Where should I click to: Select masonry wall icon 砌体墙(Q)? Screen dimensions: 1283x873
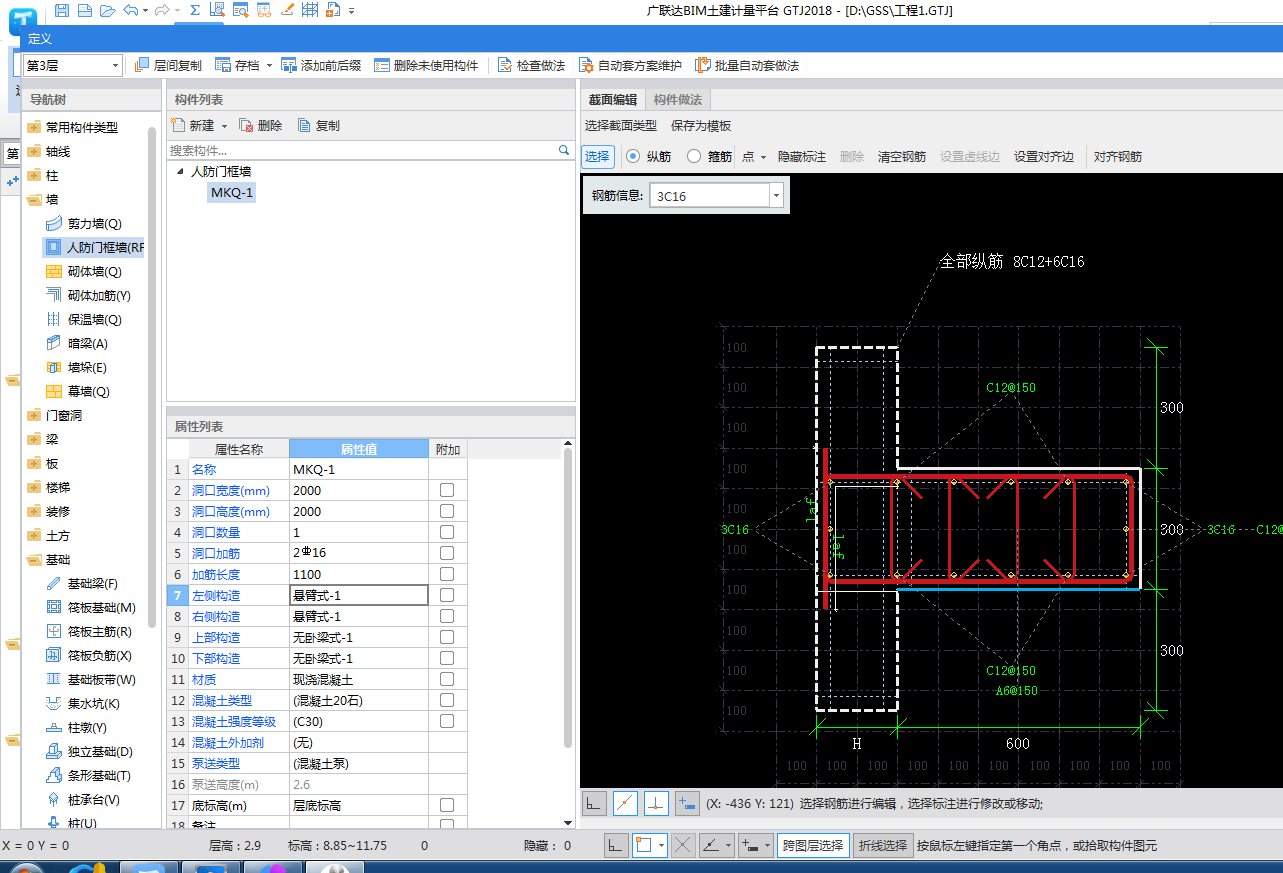[x=54, y=271]
